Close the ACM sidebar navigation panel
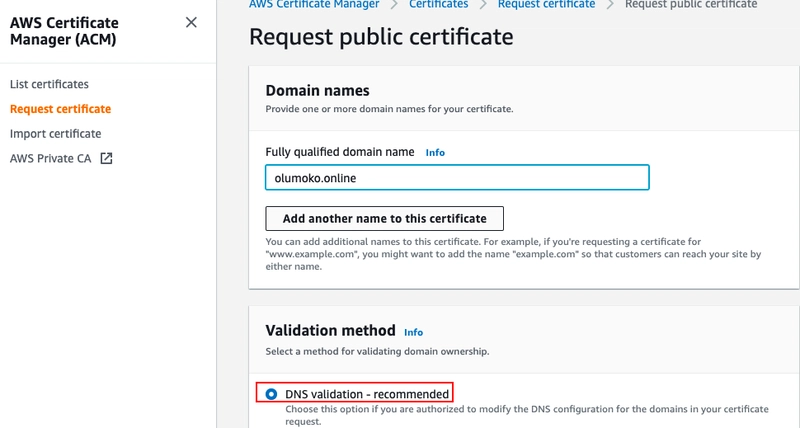The width and height of the screenshot is (800, 428). click(x=191, y=22)
